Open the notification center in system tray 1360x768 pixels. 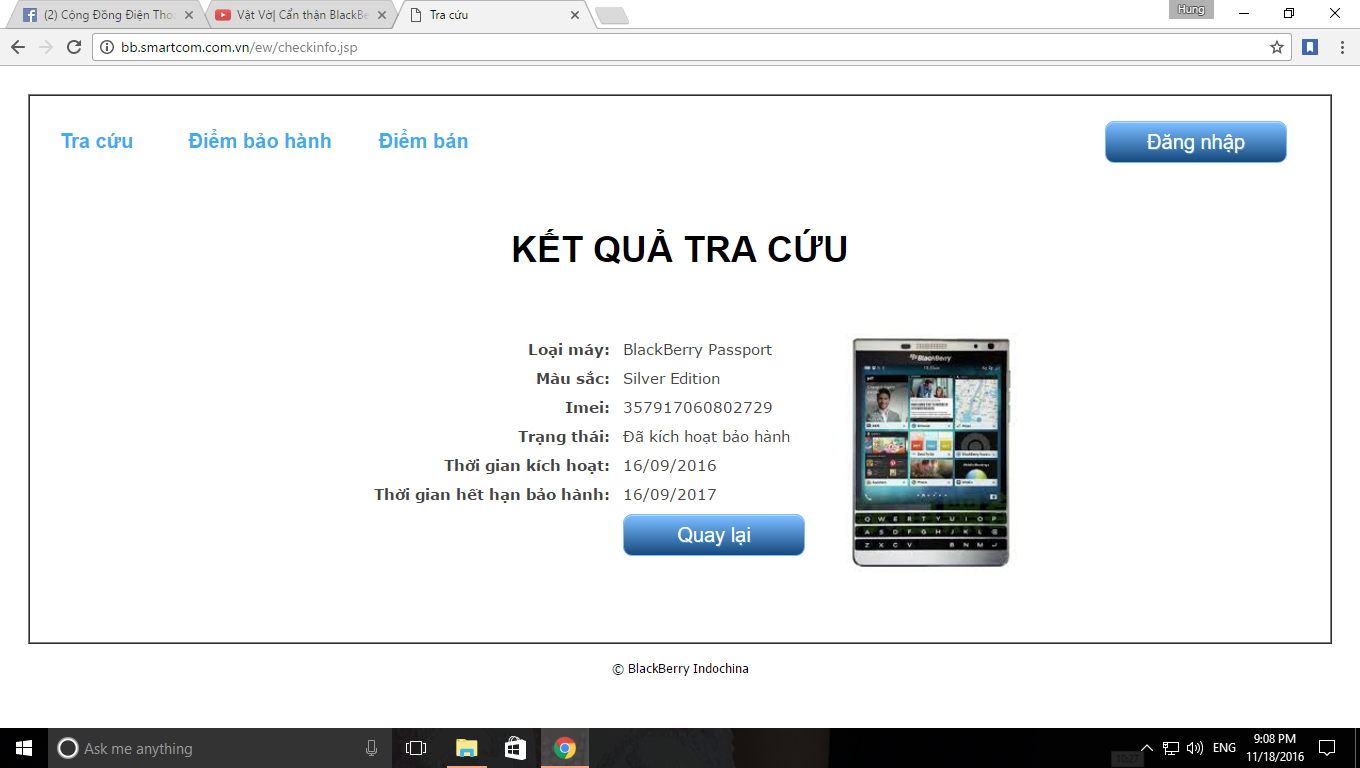point(1328,747)
